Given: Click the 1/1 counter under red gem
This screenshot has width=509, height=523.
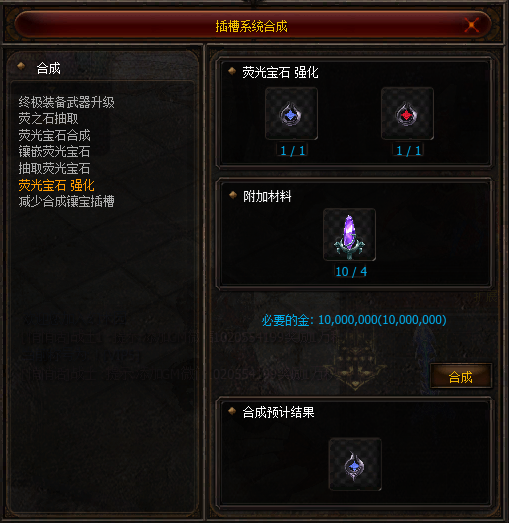Looking at the screenshot, I should 409,150.
